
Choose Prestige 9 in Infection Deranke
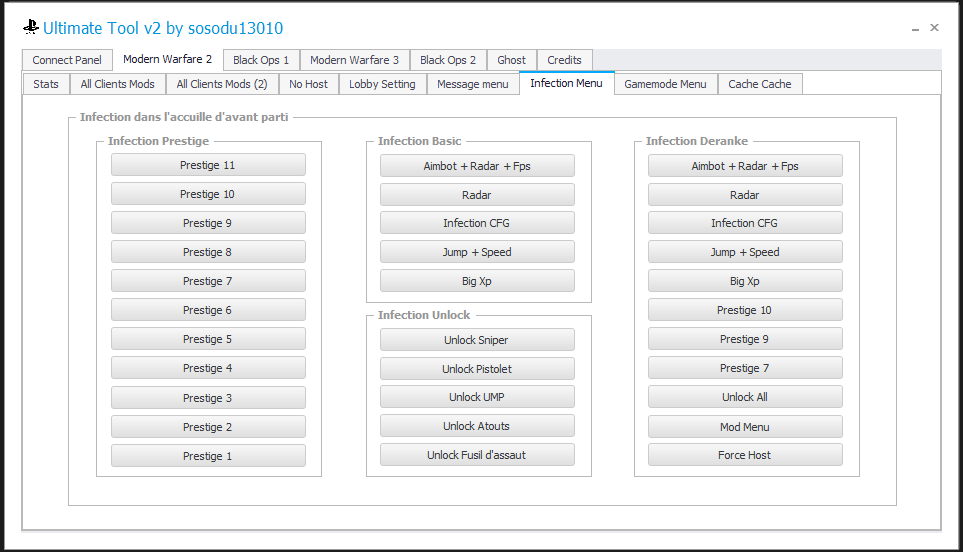pyautogui.click(x=745, y=339)
